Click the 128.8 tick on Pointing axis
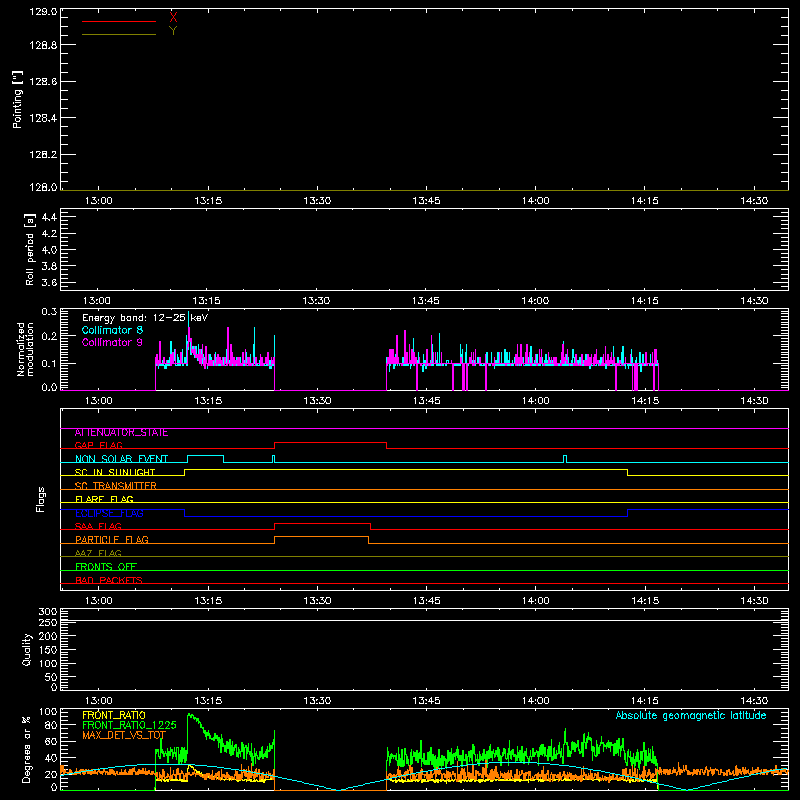 (43, 45)
